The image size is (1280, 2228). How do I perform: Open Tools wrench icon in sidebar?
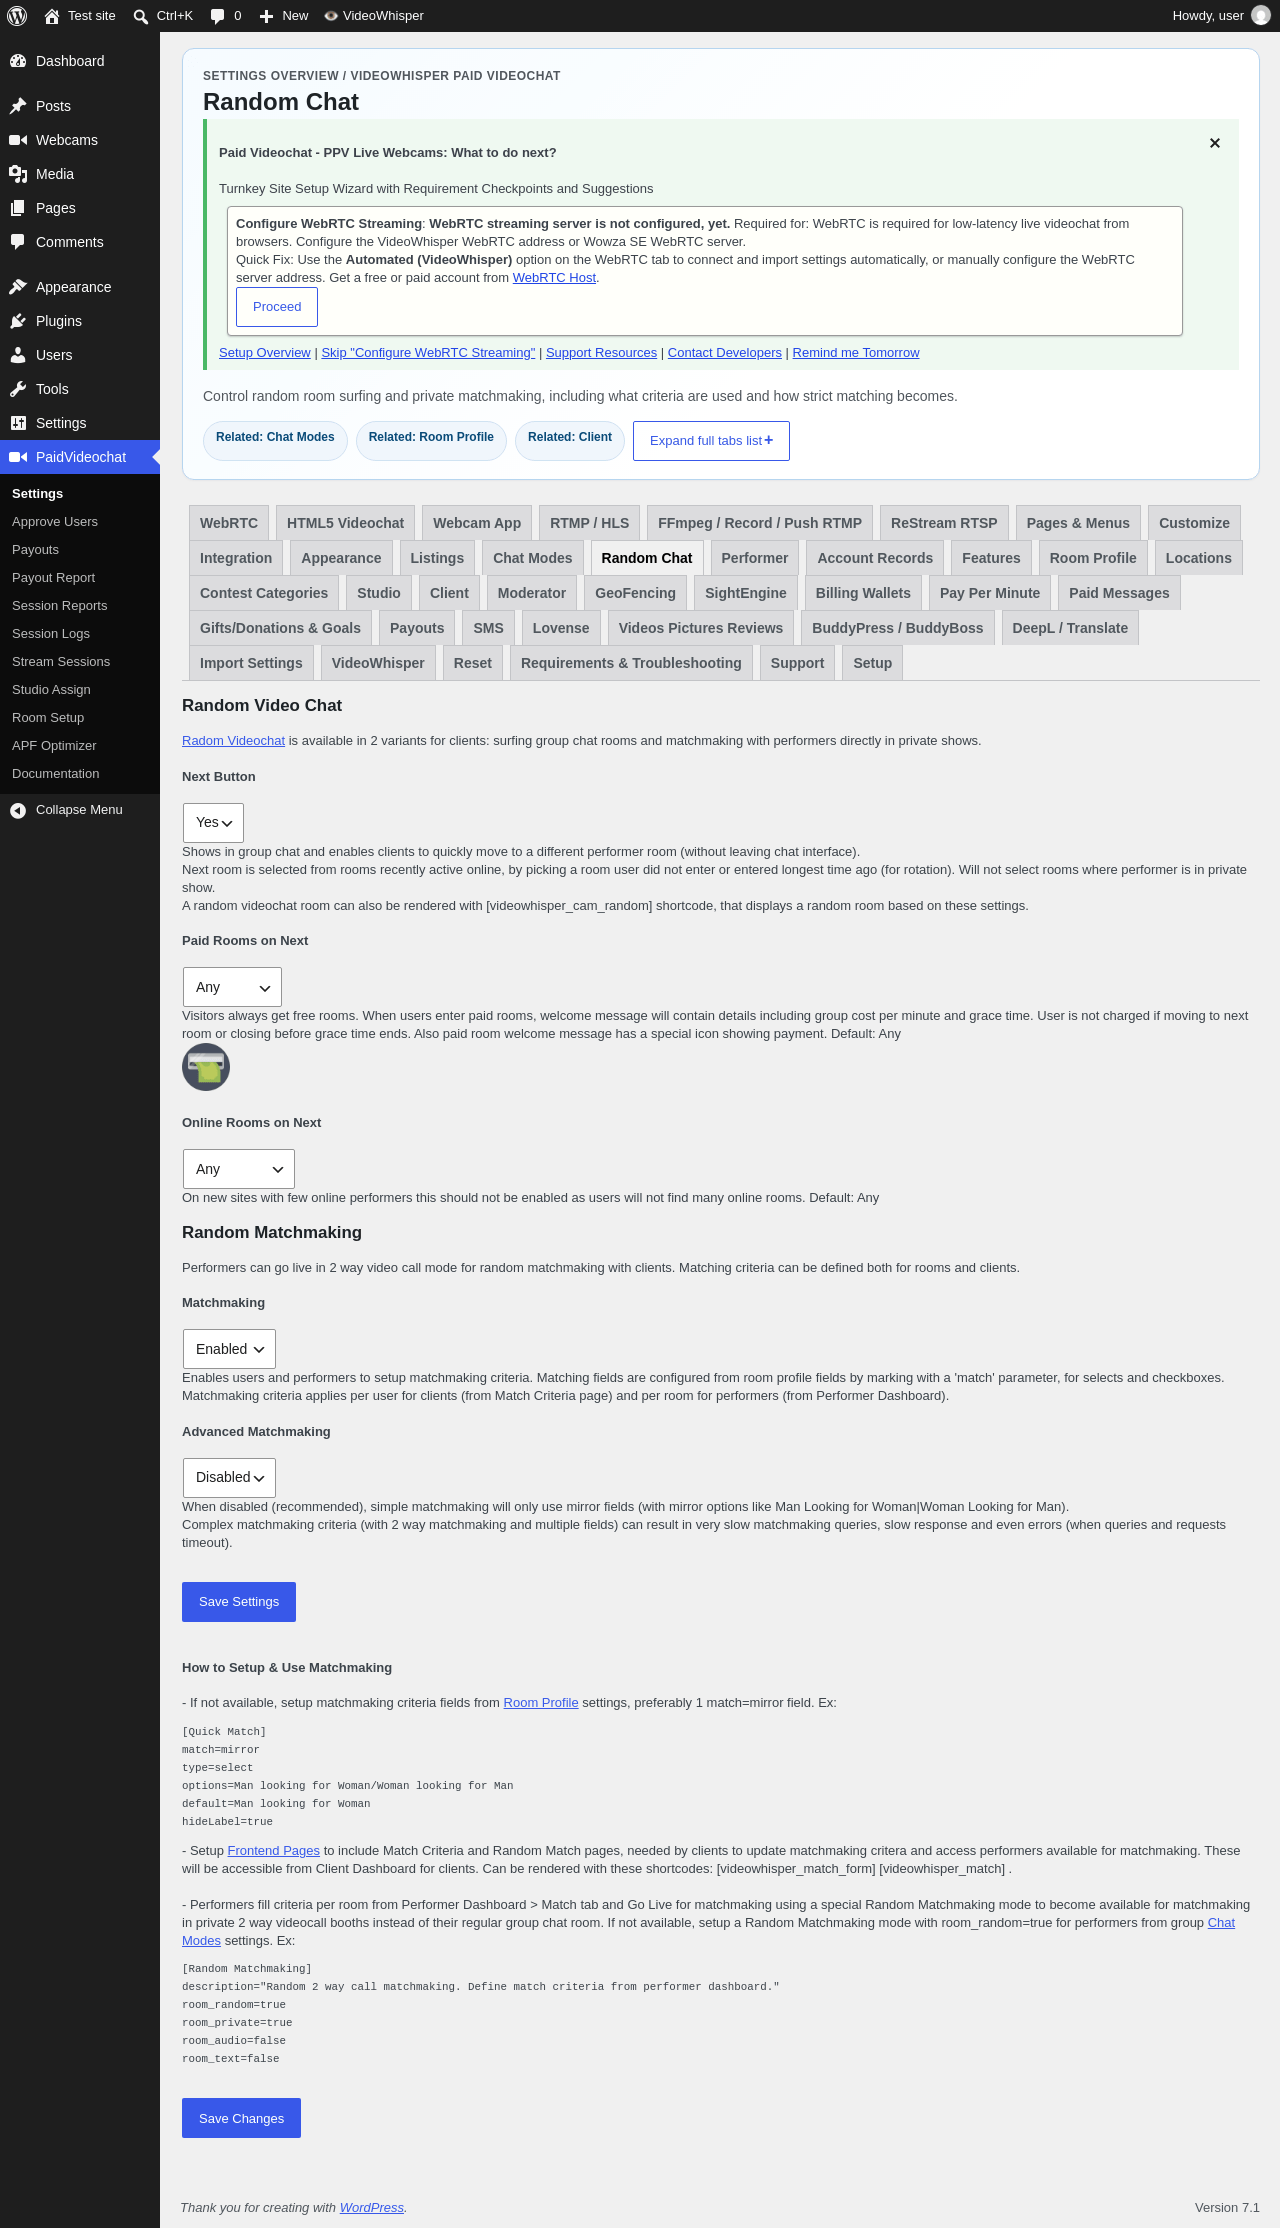coord(18,389)
